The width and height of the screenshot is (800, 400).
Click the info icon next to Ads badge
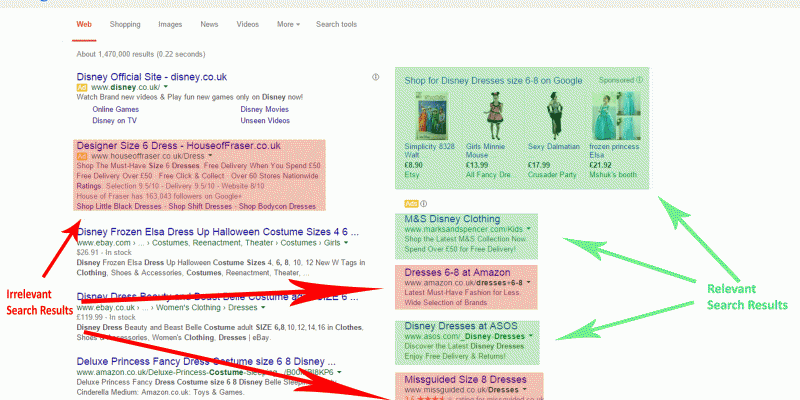tap(423, 204)
